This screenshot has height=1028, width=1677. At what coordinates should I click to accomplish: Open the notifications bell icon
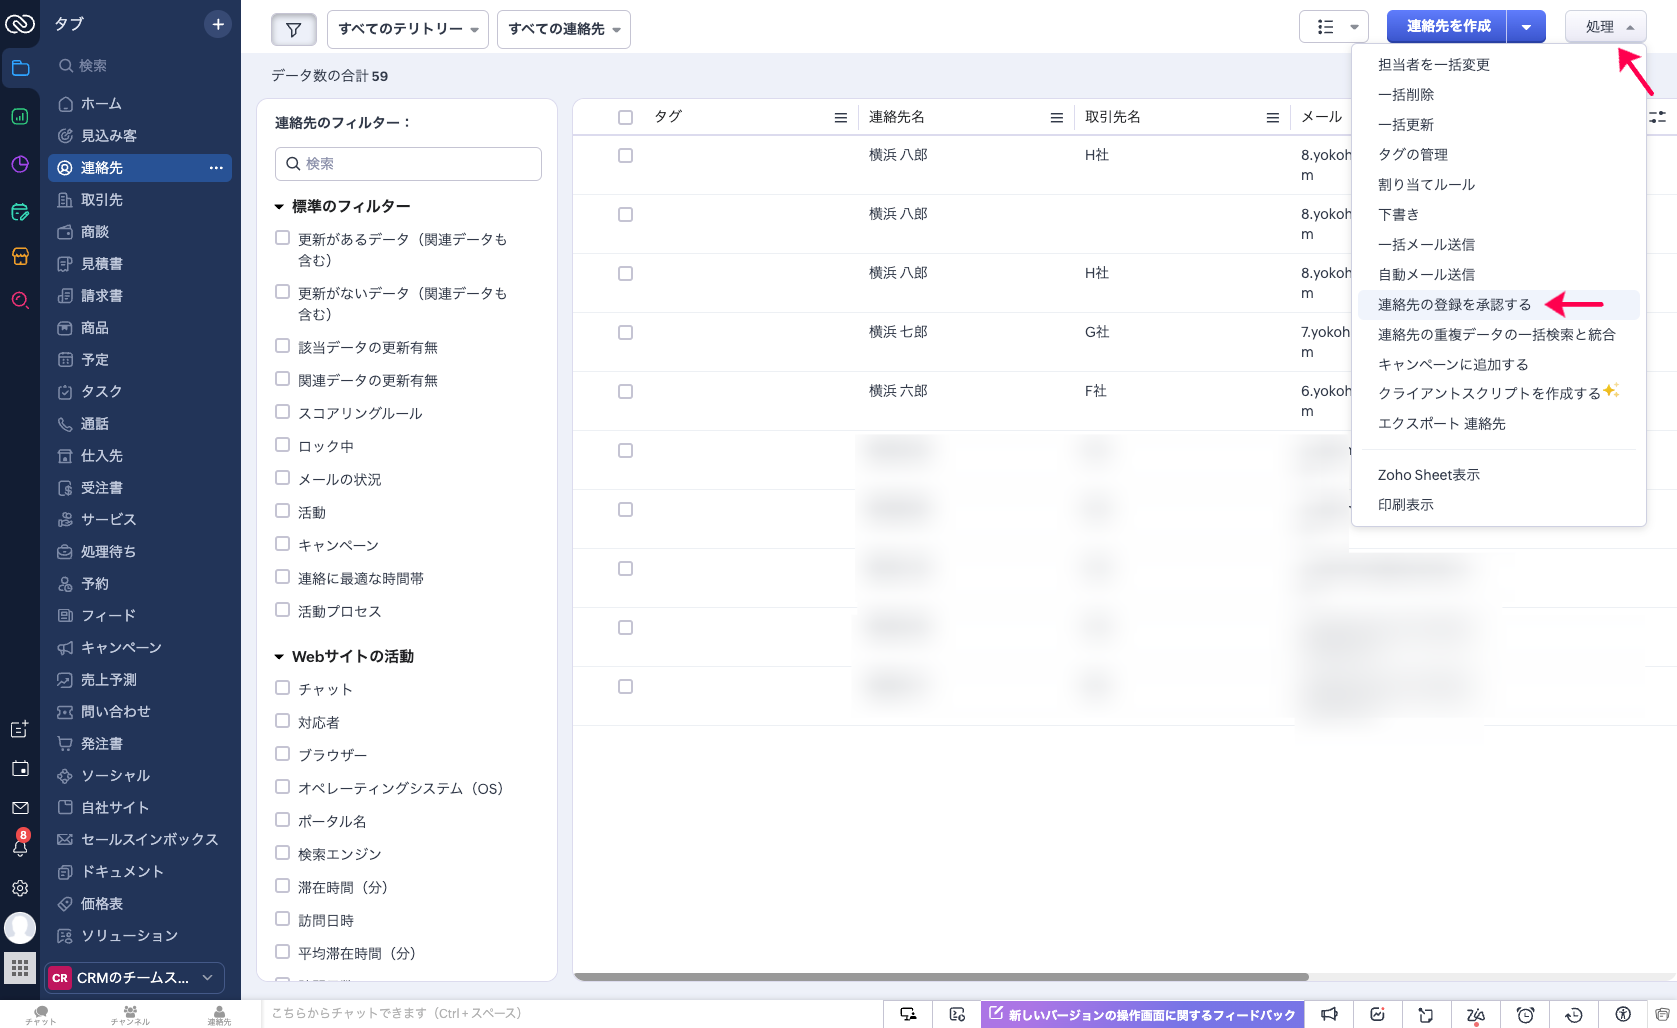(20, 847)
